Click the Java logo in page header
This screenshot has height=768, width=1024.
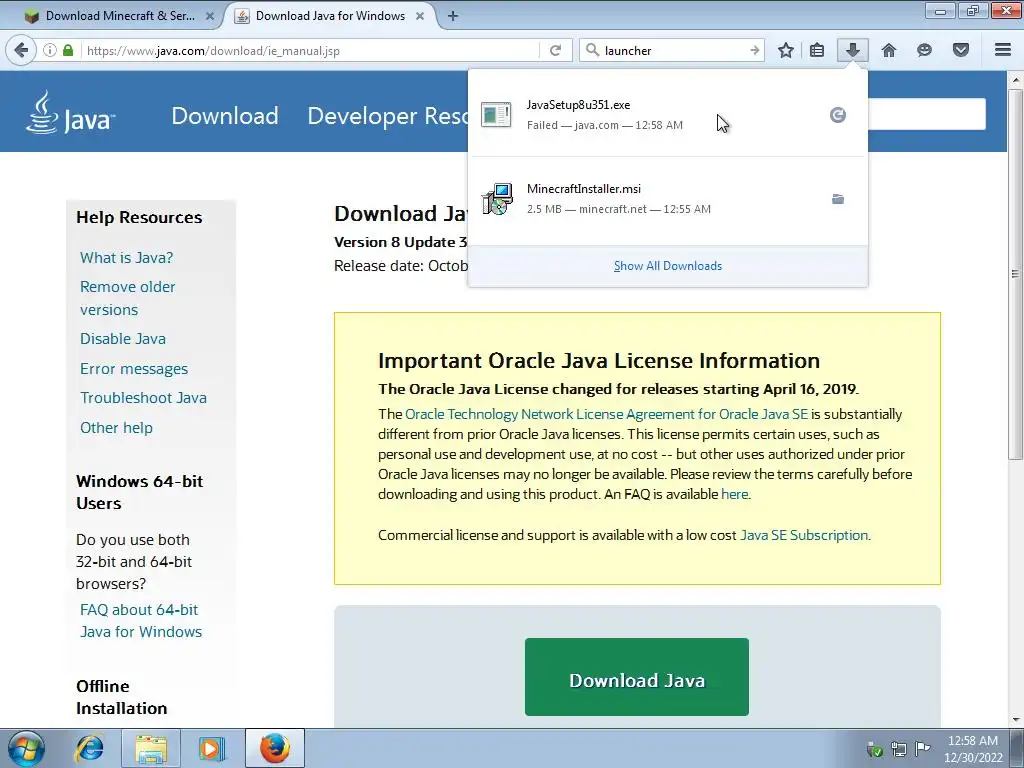click(71, 113)
